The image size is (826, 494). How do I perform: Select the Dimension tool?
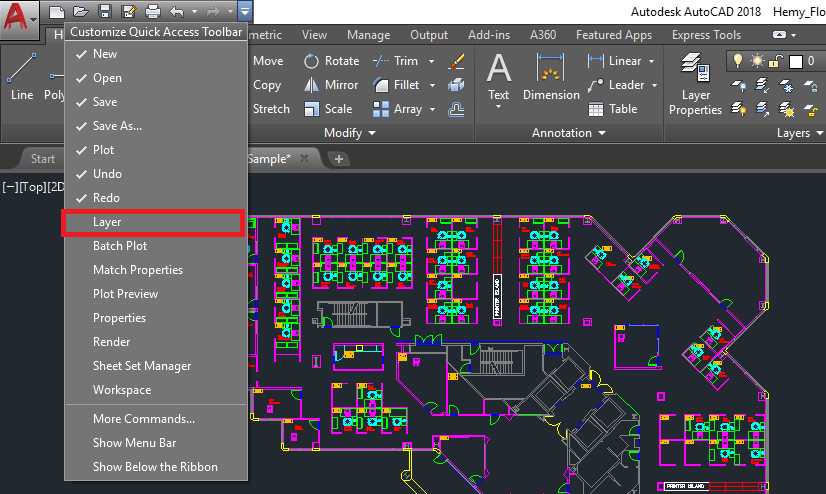pyautogui.click(x=551, y=78)
